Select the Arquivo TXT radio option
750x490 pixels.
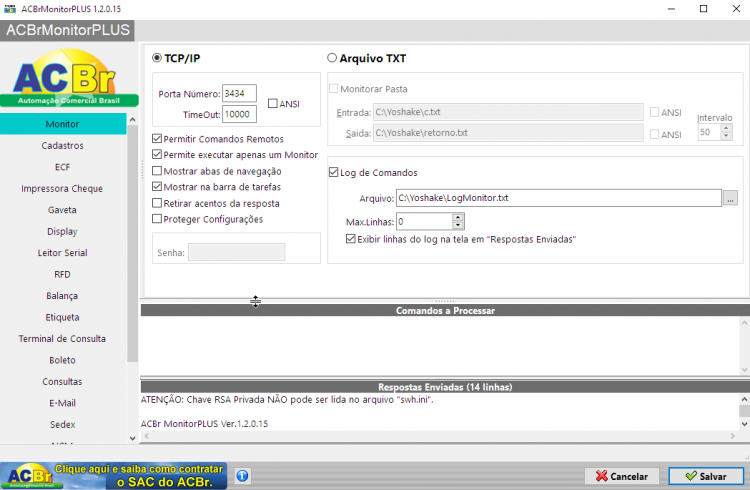click(x=332, y=58)
